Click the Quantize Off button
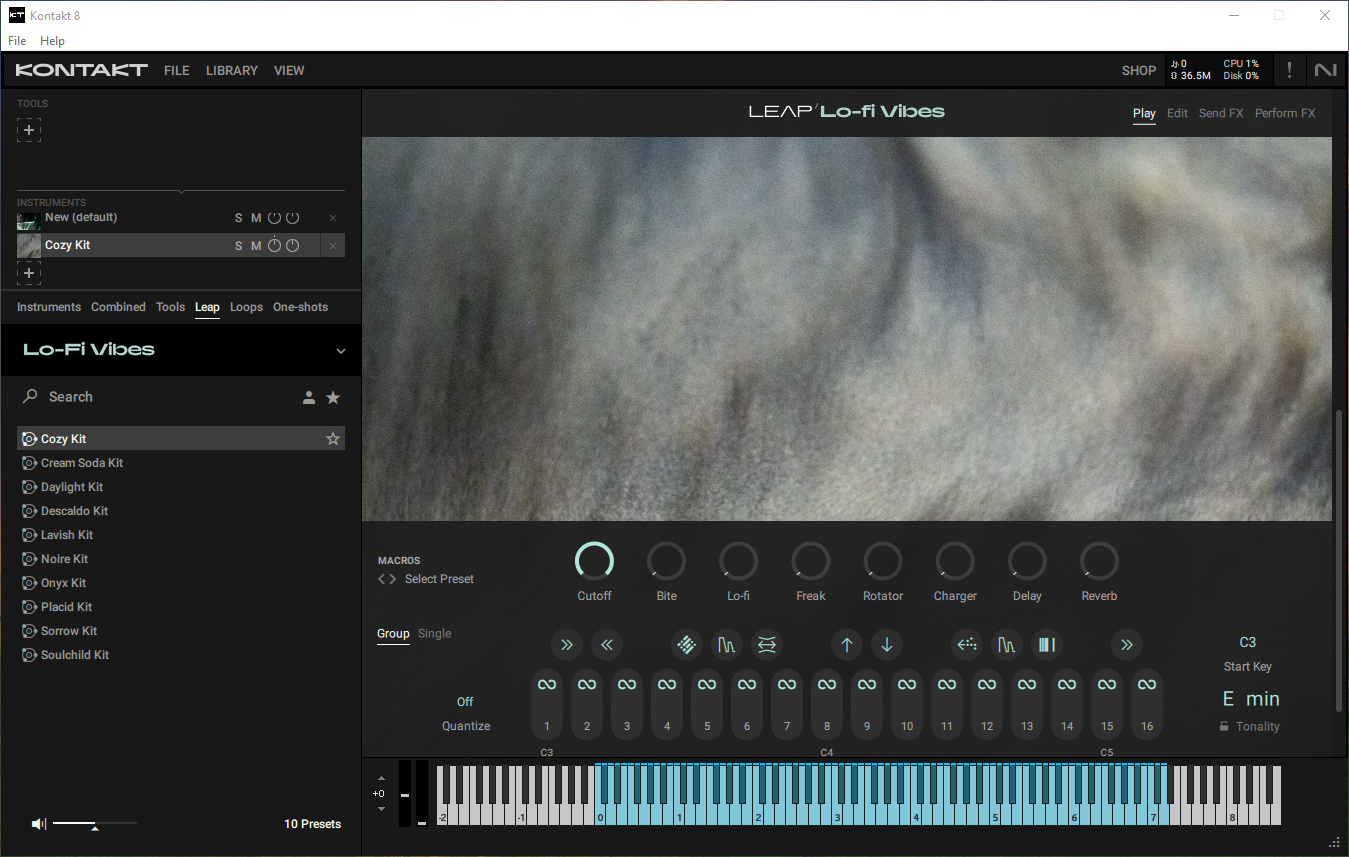Screen dimensions: 1349x857 465,701
